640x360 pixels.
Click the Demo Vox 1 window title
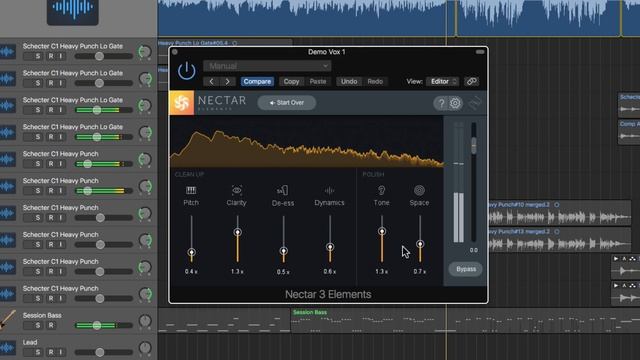[x=327, y=52]
